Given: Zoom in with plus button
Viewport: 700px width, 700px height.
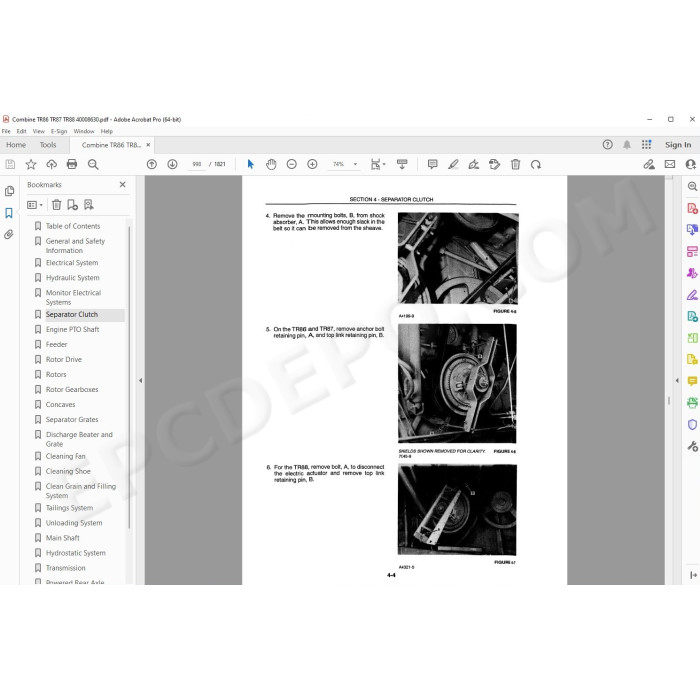Looking at the screenshot, I should click(x=312, y=164).
